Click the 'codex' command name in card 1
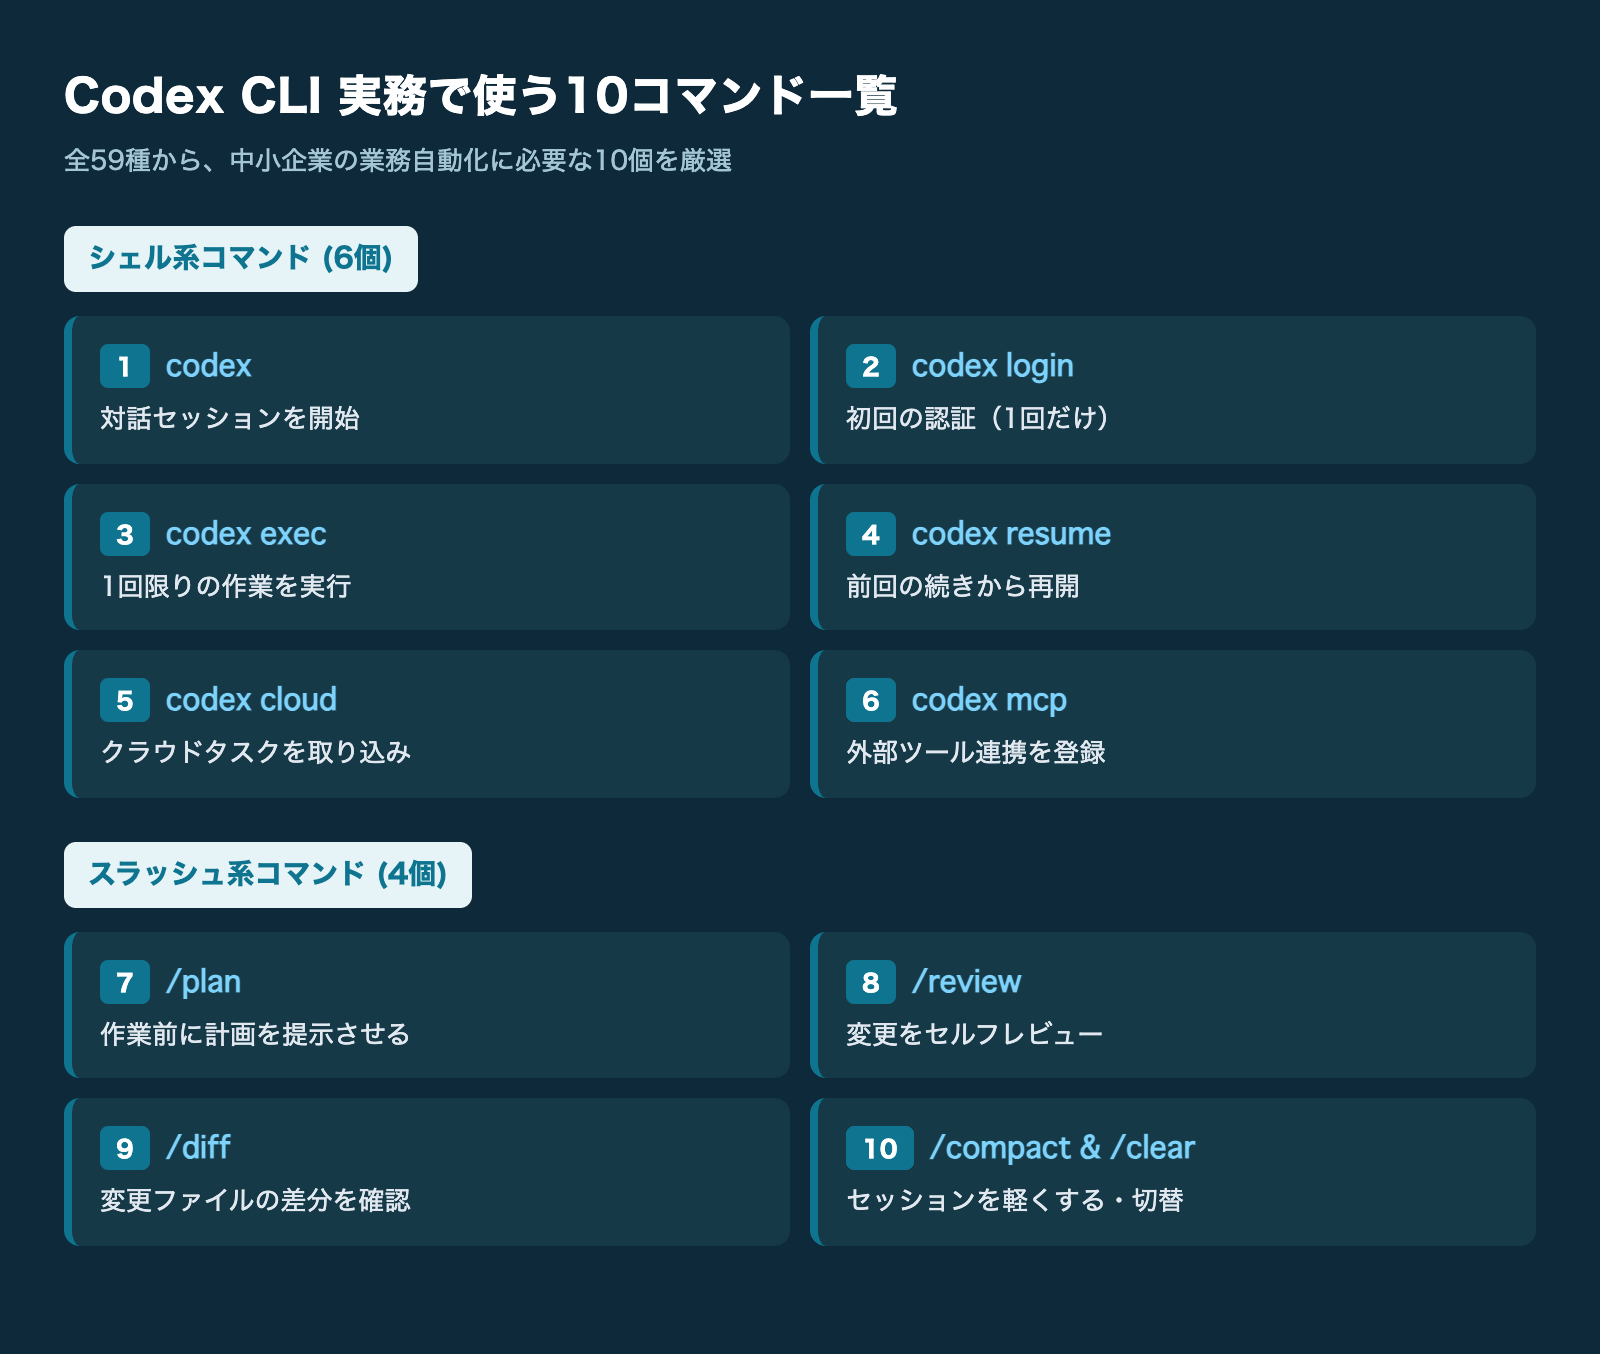Image resolution: width=1600 pixels, height=1354 pixels. click(208, 366)
